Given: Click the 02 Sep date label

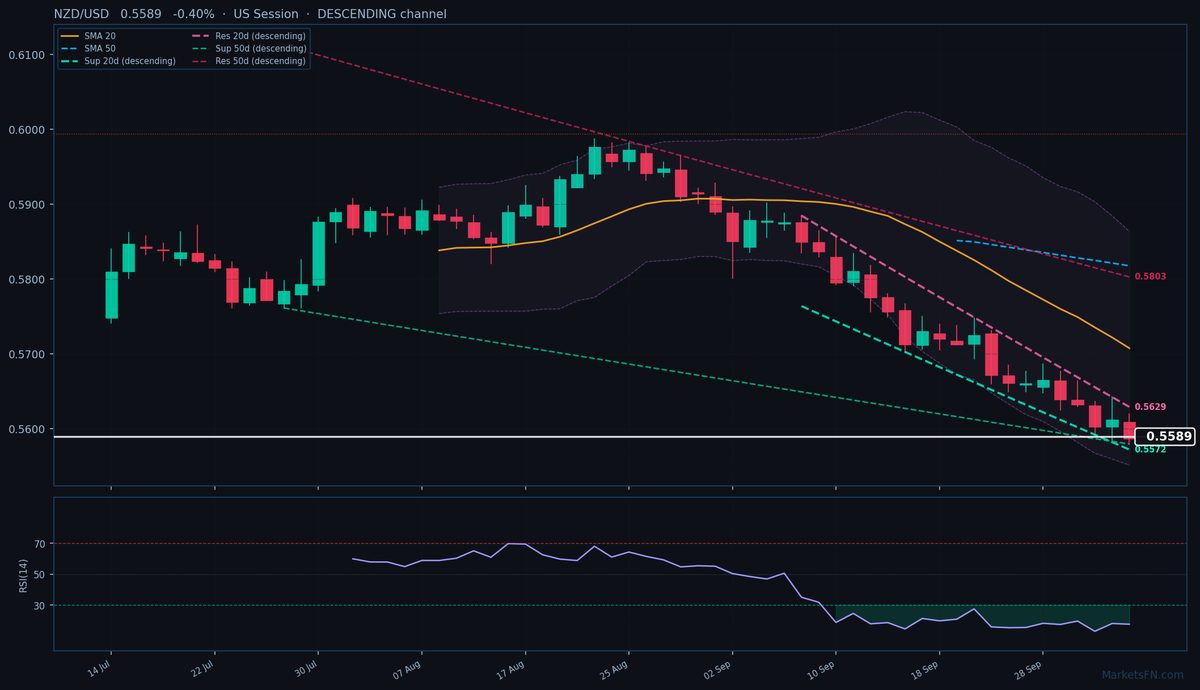Looking at the screenshot, I should (x=719, y=669).
